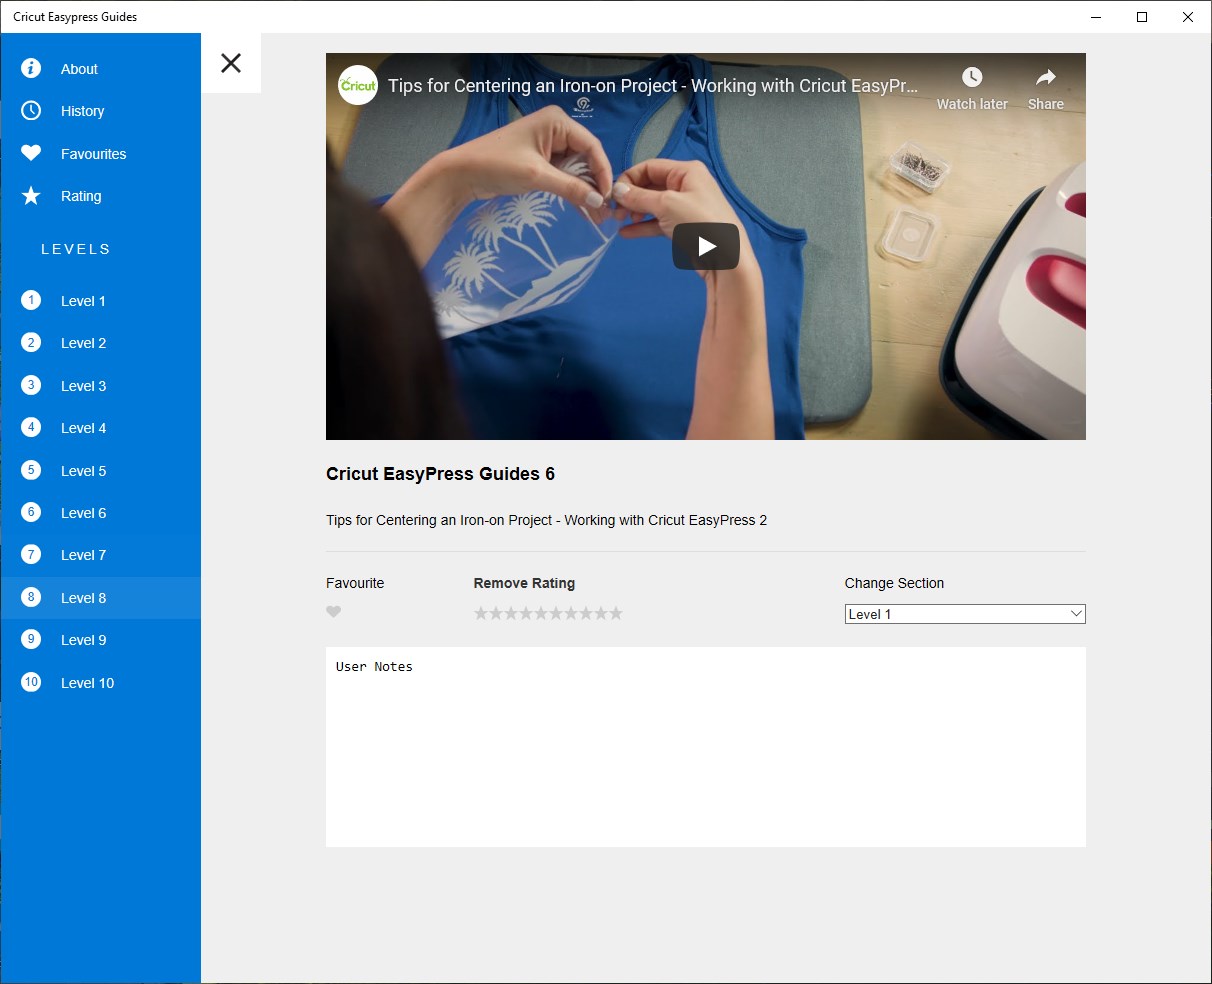This screenshot has width=1212, height=984.
Task: Open History using the clock icon
Action: pyautogui.click(x=31, y=110)
